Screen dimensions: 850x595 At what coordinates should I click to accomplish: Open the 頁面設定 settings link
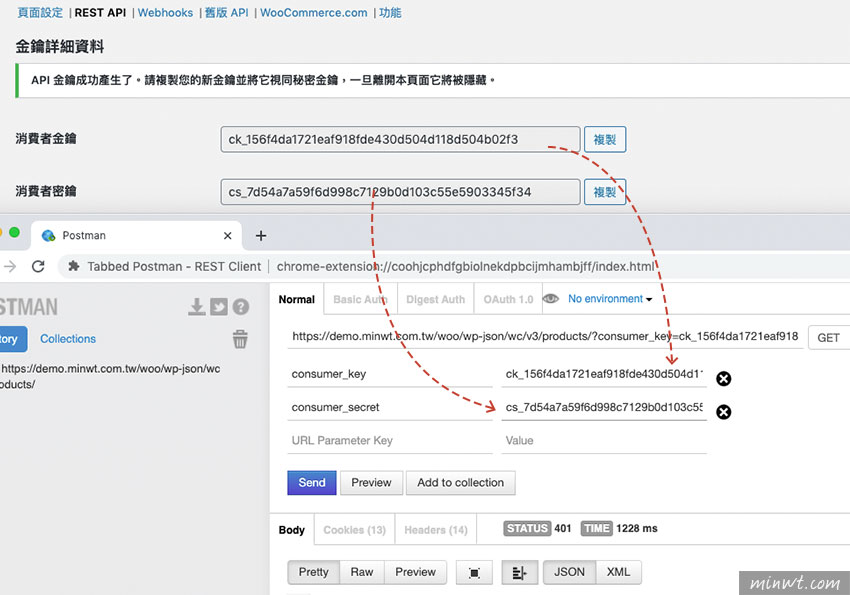[40, 12]
